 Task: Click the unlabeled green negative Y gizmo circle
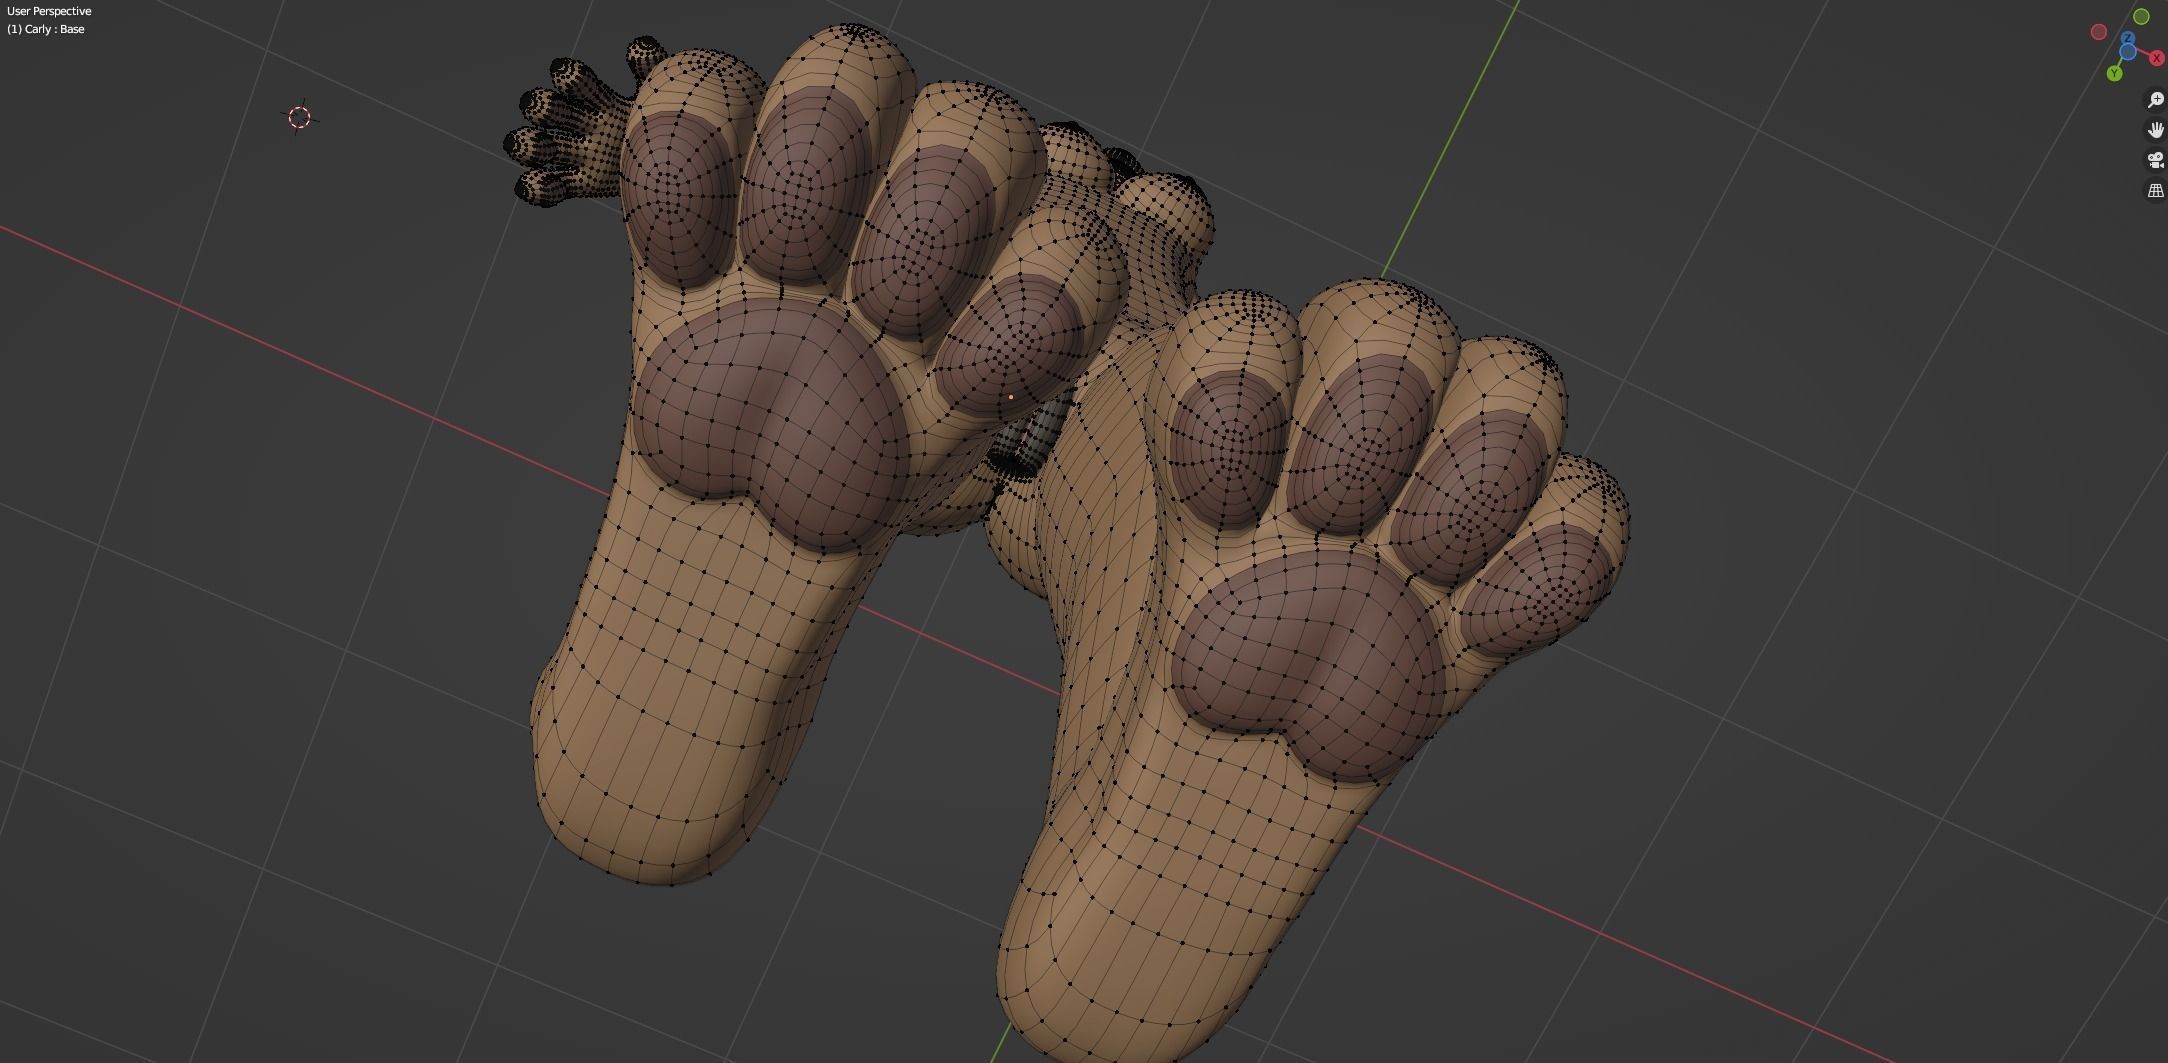[x=2141, y=17]
